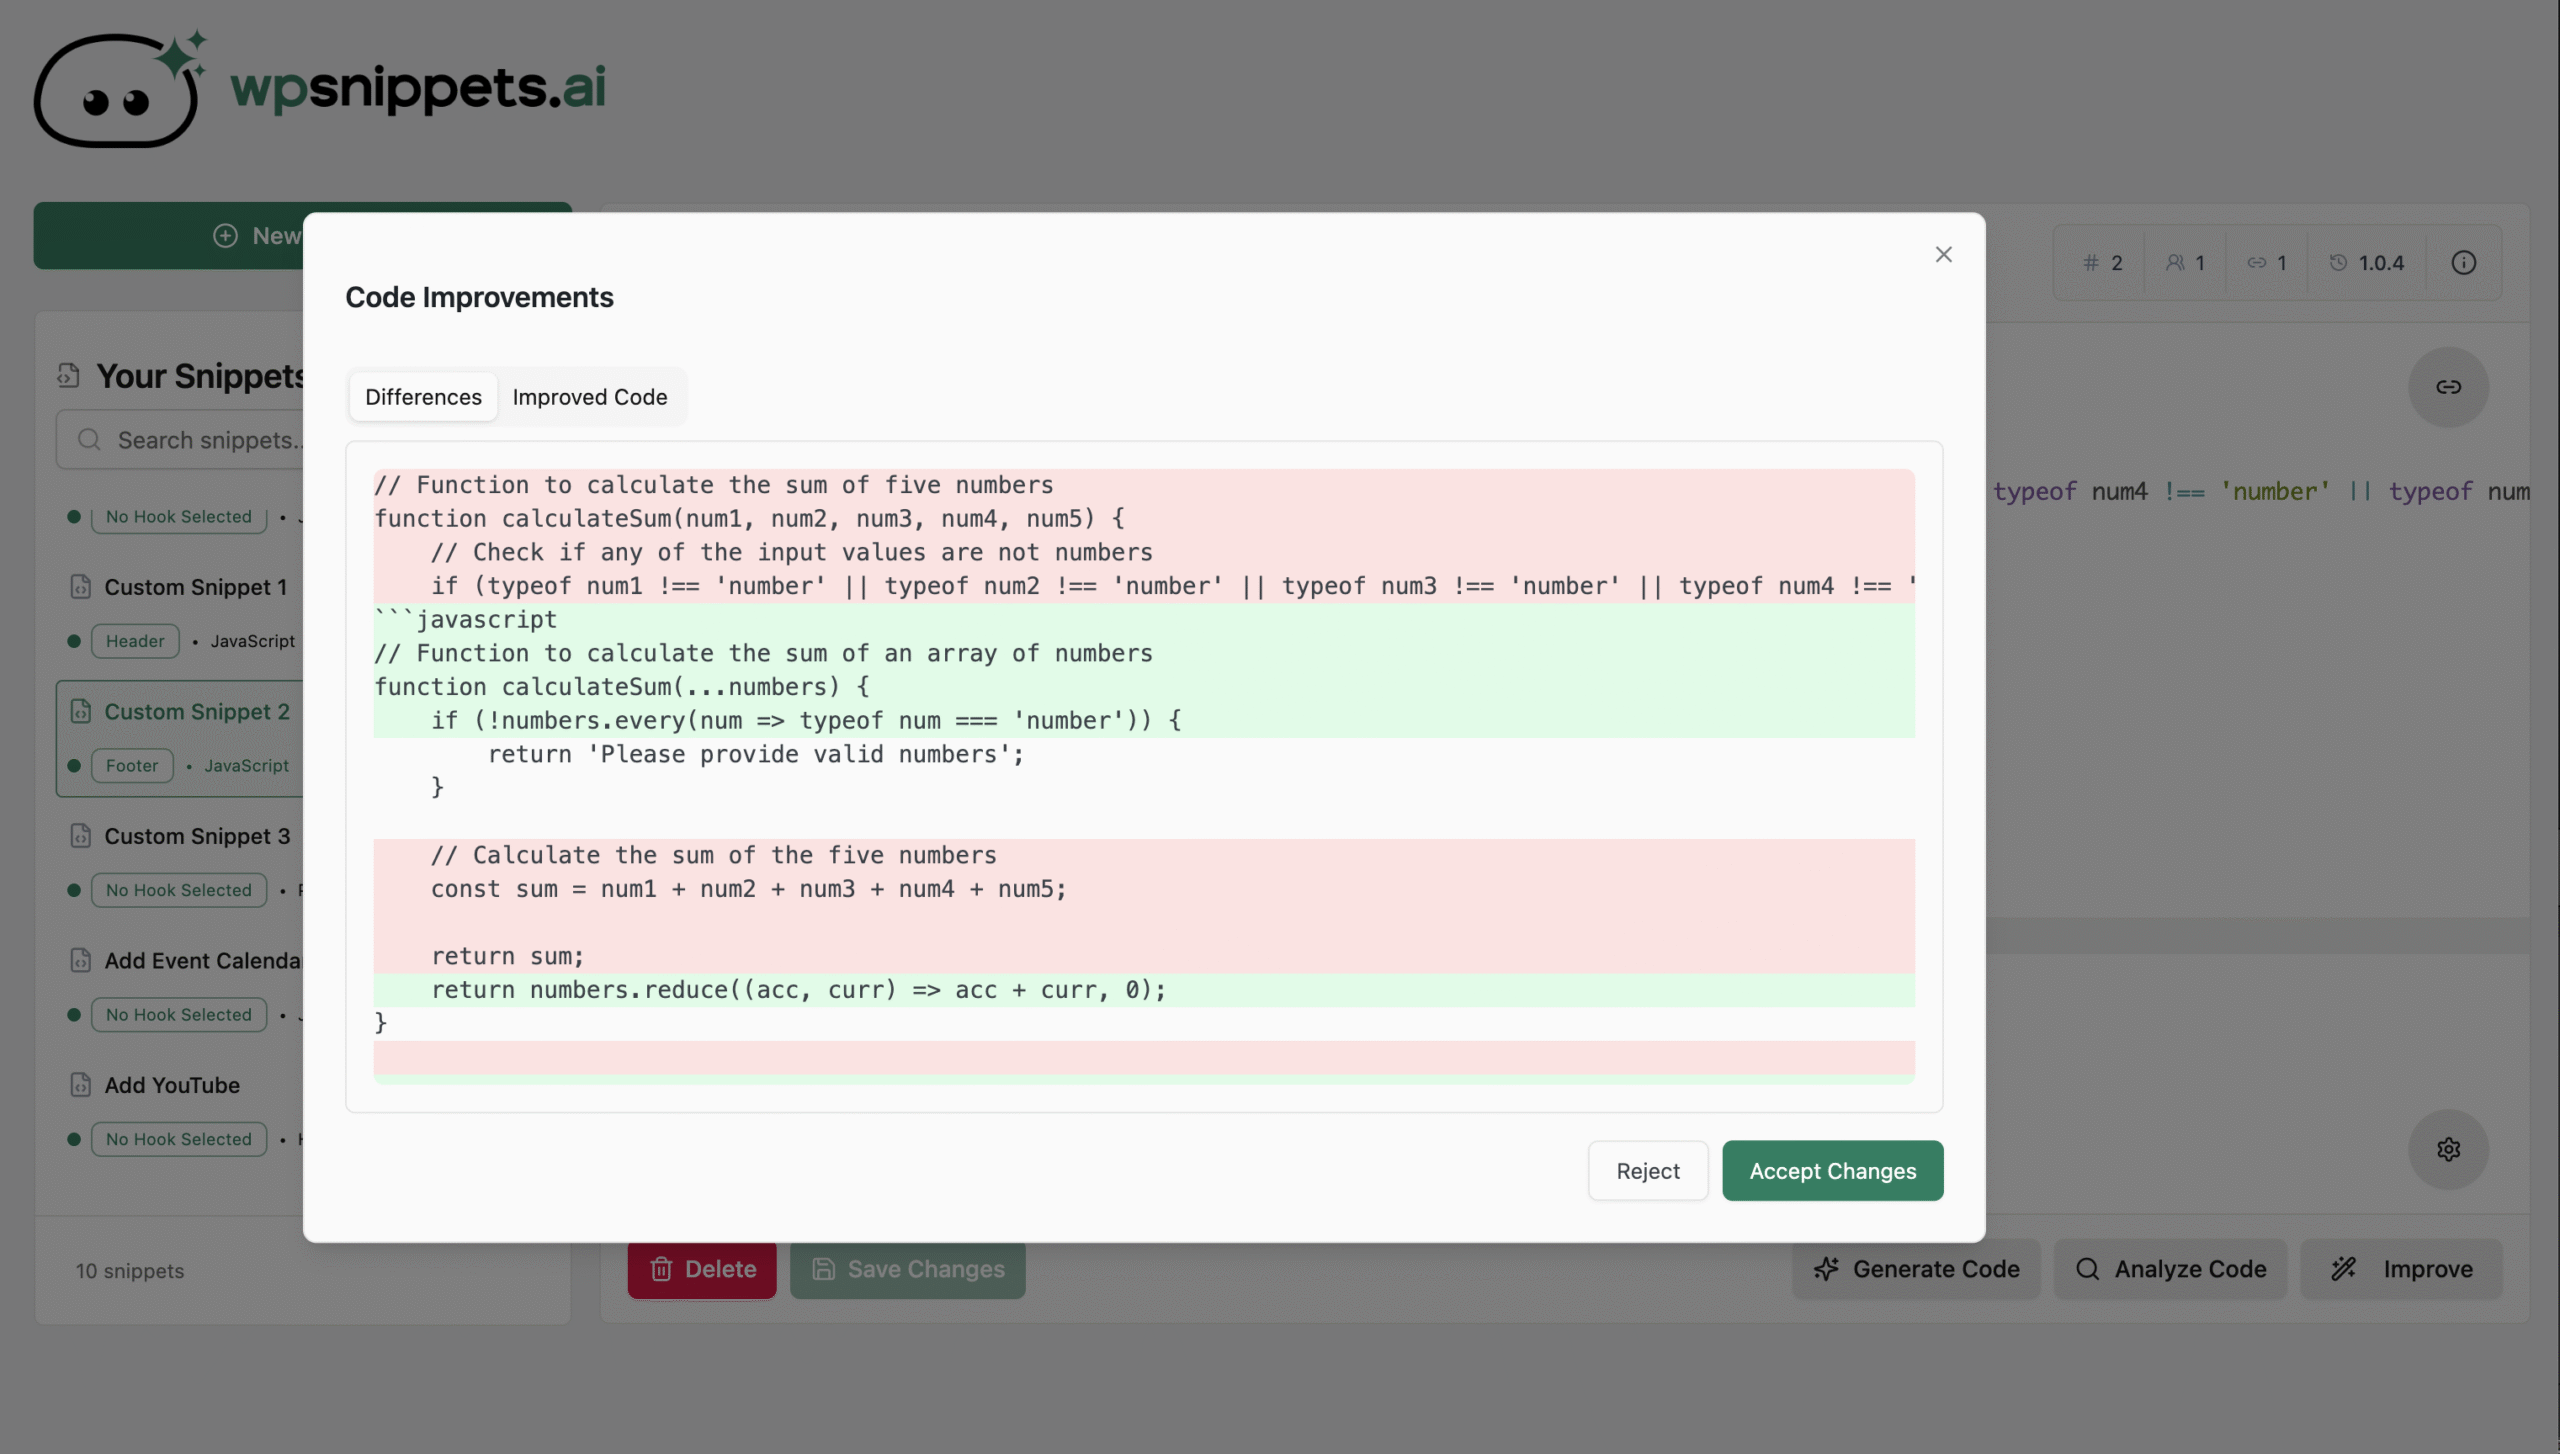Click the Accept Changes button
The width and height of the screenshot is (2560, 1454).
1832,1171
